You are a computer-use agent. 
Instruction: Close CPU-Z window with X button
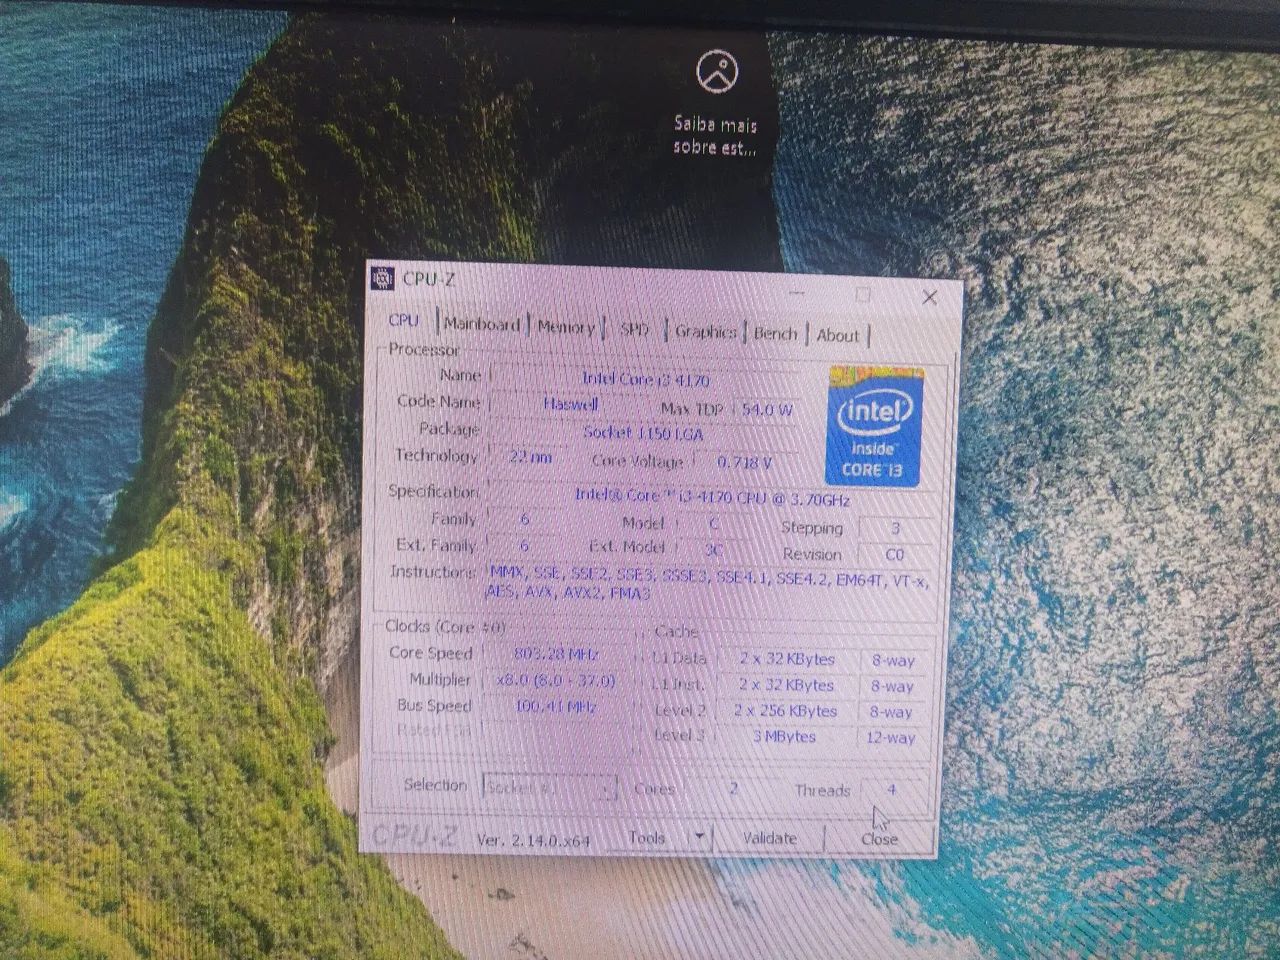pos(929,297)
